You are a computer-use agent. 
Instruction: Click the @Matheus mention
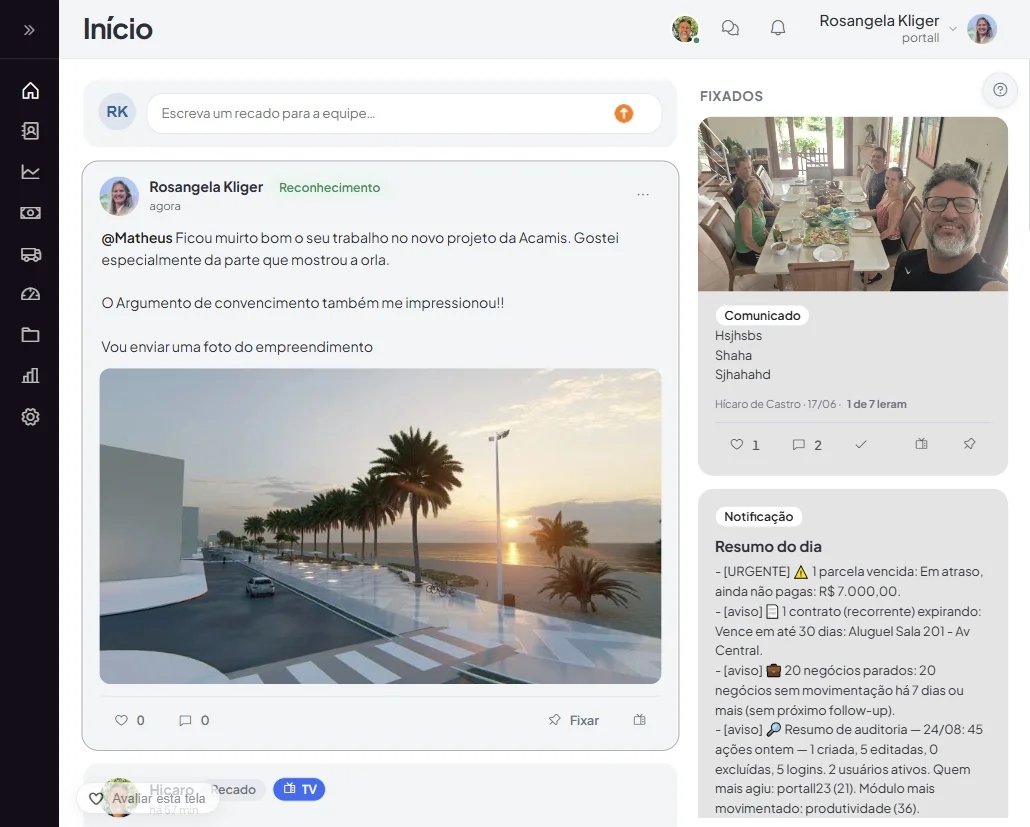click(x=137, y=238)
